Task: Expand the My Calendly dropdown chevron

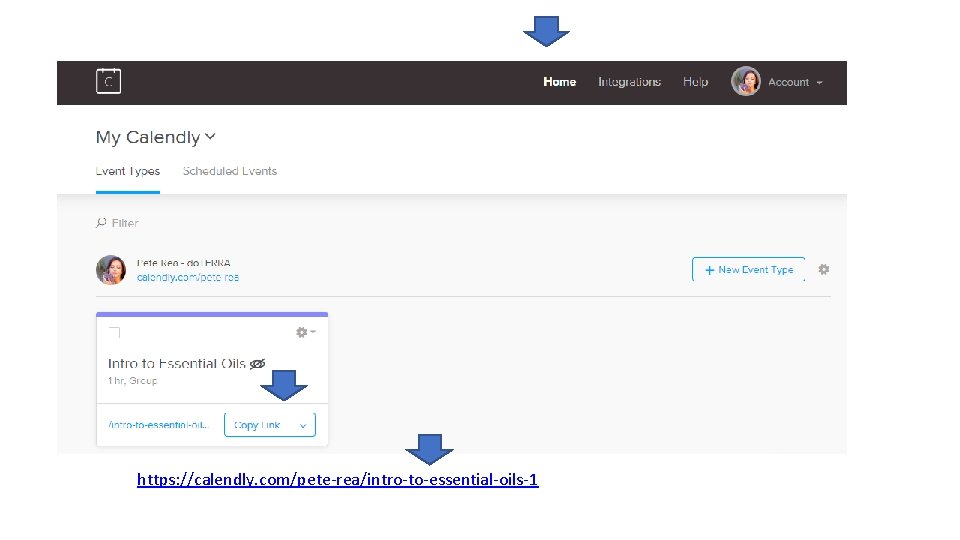Action: click(210, 137)
